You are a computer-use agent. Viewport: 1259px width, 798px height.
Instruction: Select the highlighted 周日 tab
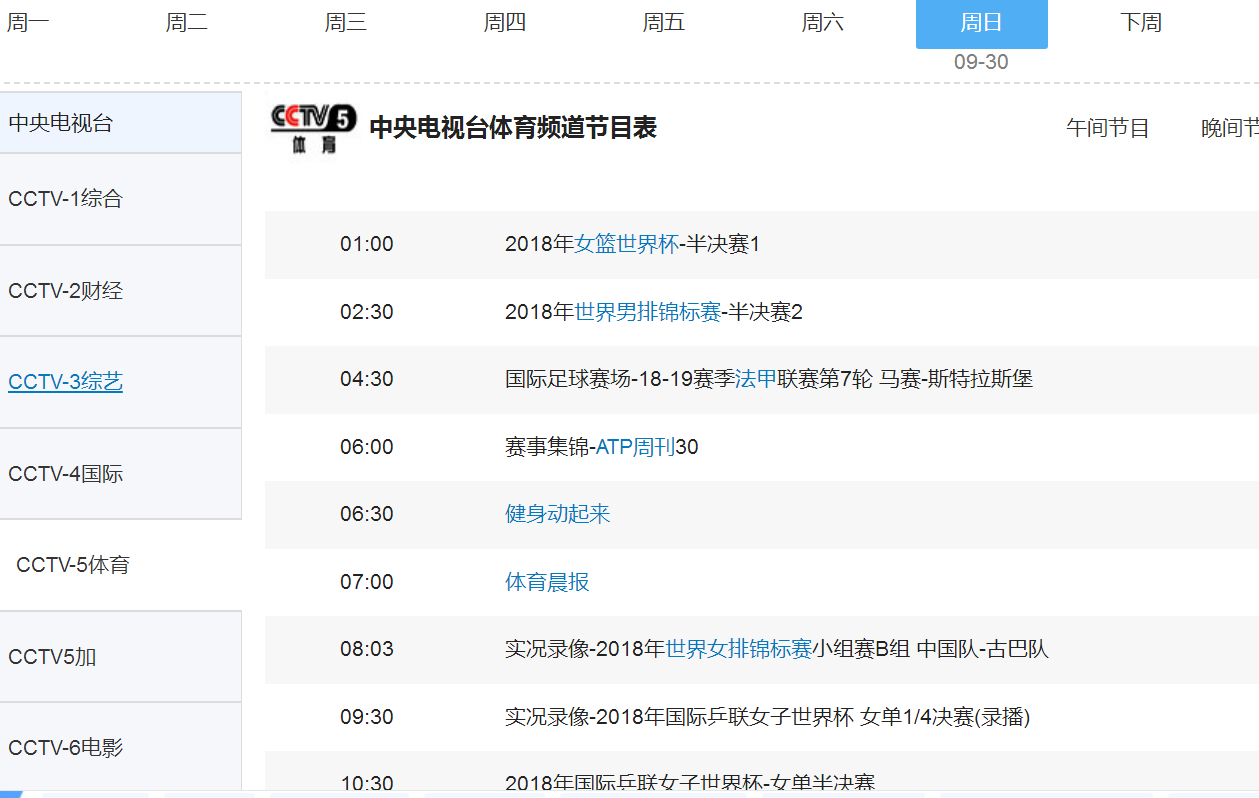tap(982, 24)
